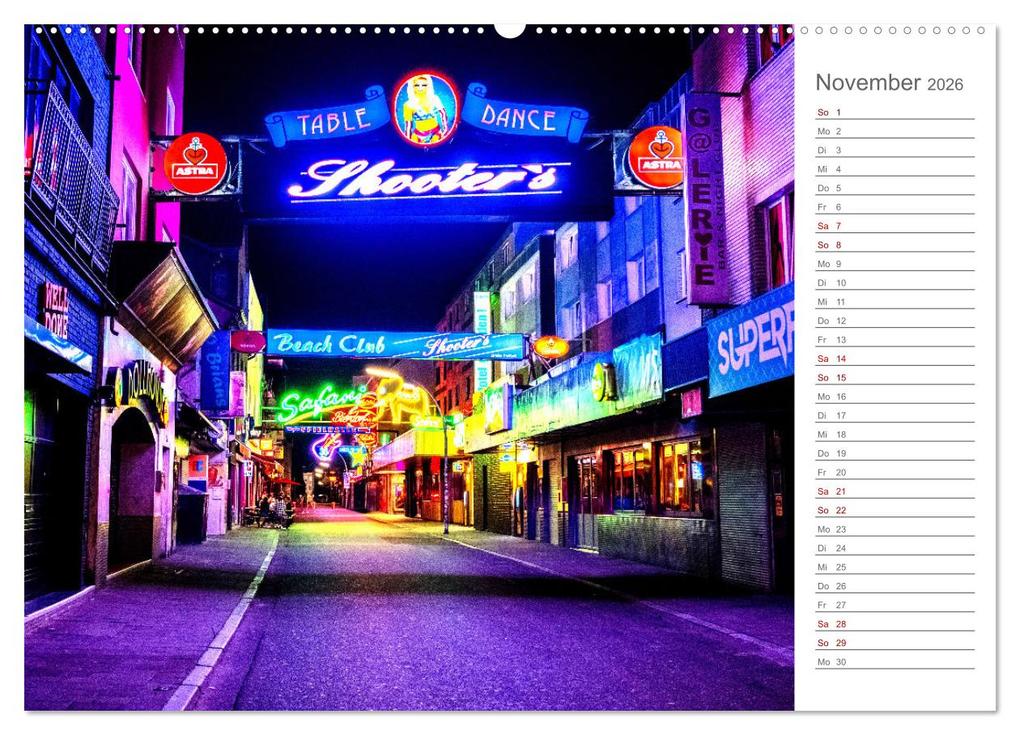Select the So 22 calendar row
This screenshot has height=735, width=1020.
(894, 509)
